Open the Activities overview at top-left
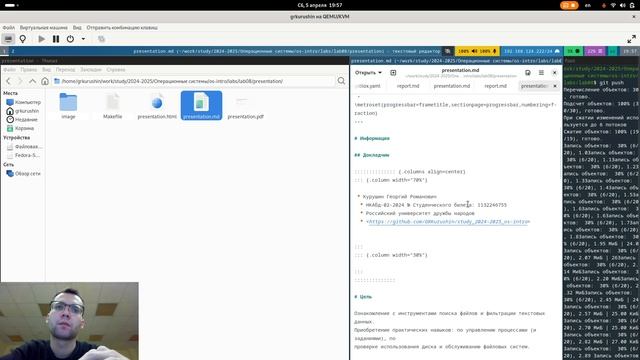The image size is (640, 360). pyautogui.click(x=11, y=5)
